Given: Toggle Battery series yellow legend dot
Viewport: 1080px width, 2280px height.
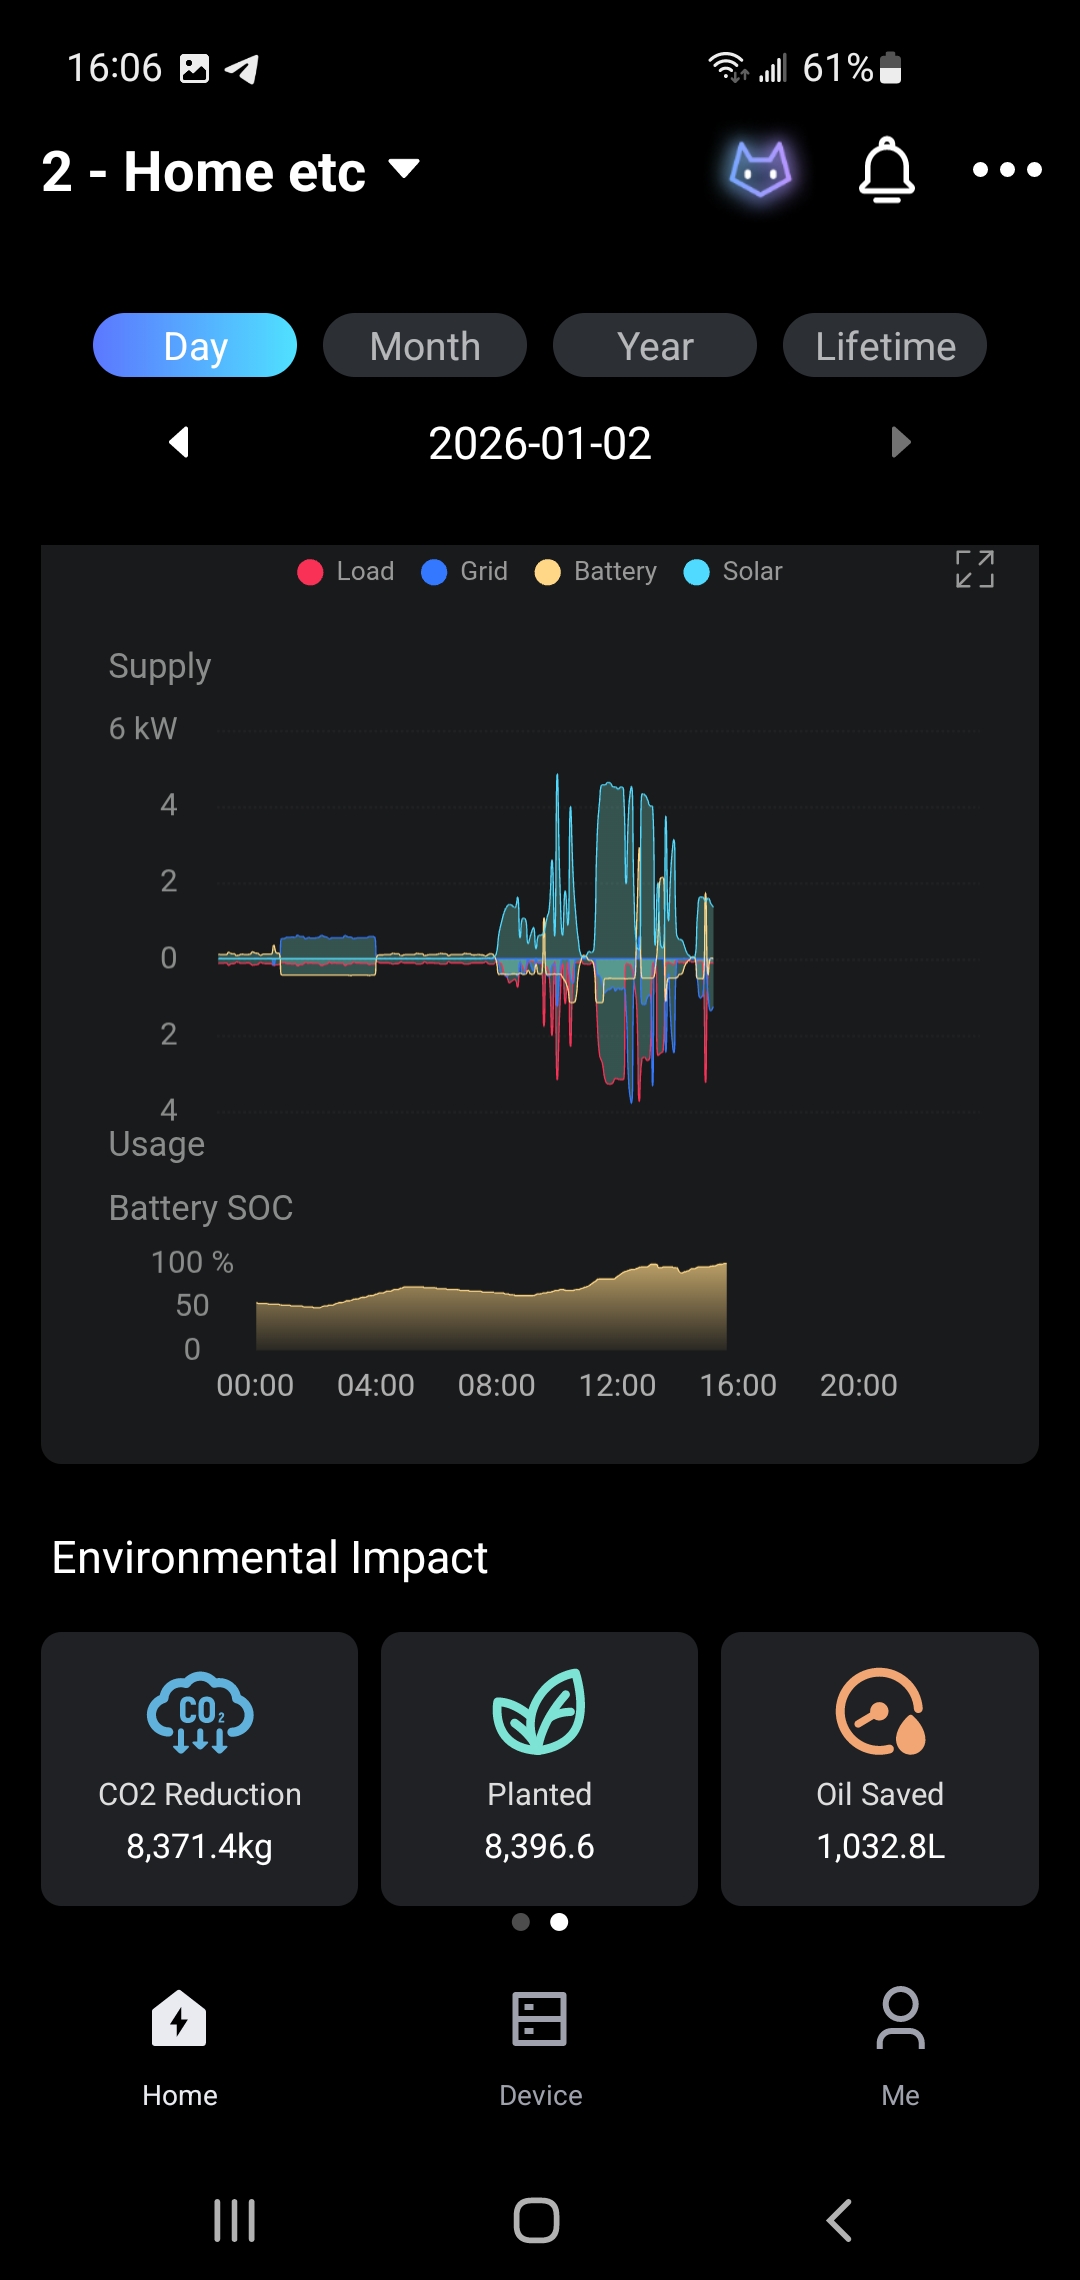Looking at the screenshot, I should pos(548,572).
